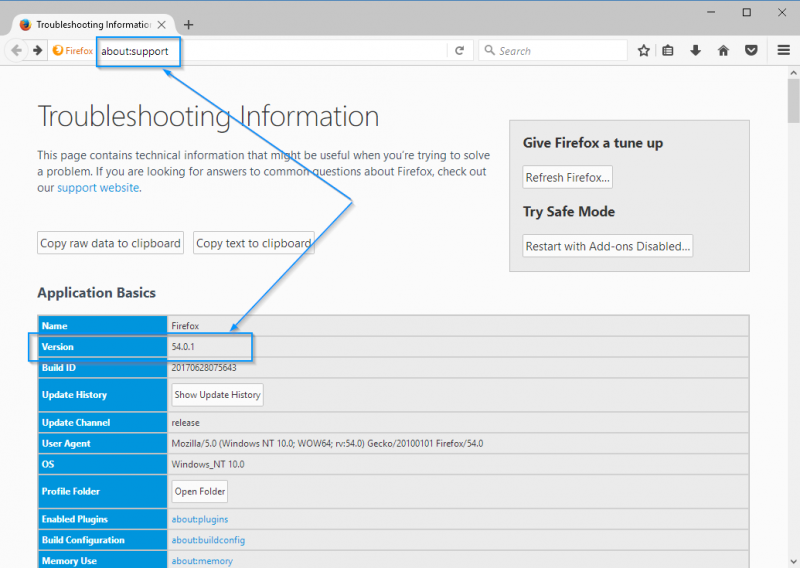Click Copy raw data to clipboard
Screen dimensions: 800x568
(110, 243)
